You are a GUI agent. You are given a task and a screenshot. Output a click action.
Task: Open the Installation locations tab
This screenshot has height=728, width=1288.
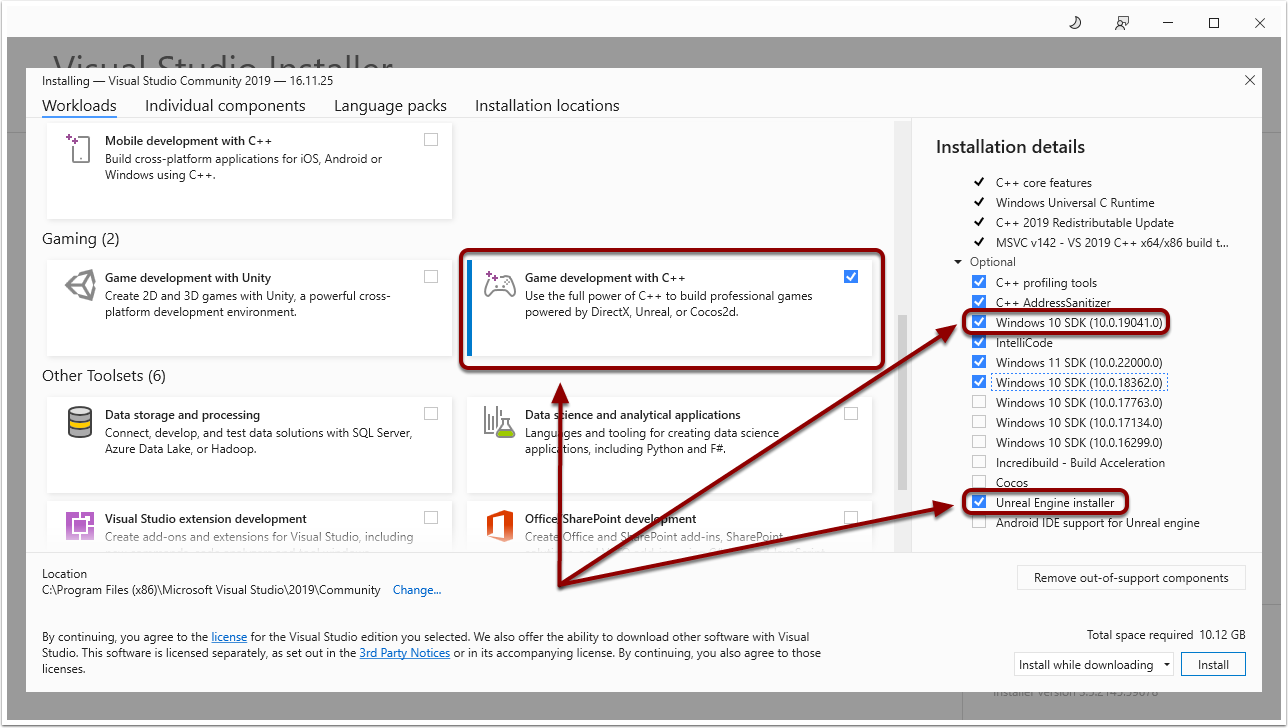(547, 106)
